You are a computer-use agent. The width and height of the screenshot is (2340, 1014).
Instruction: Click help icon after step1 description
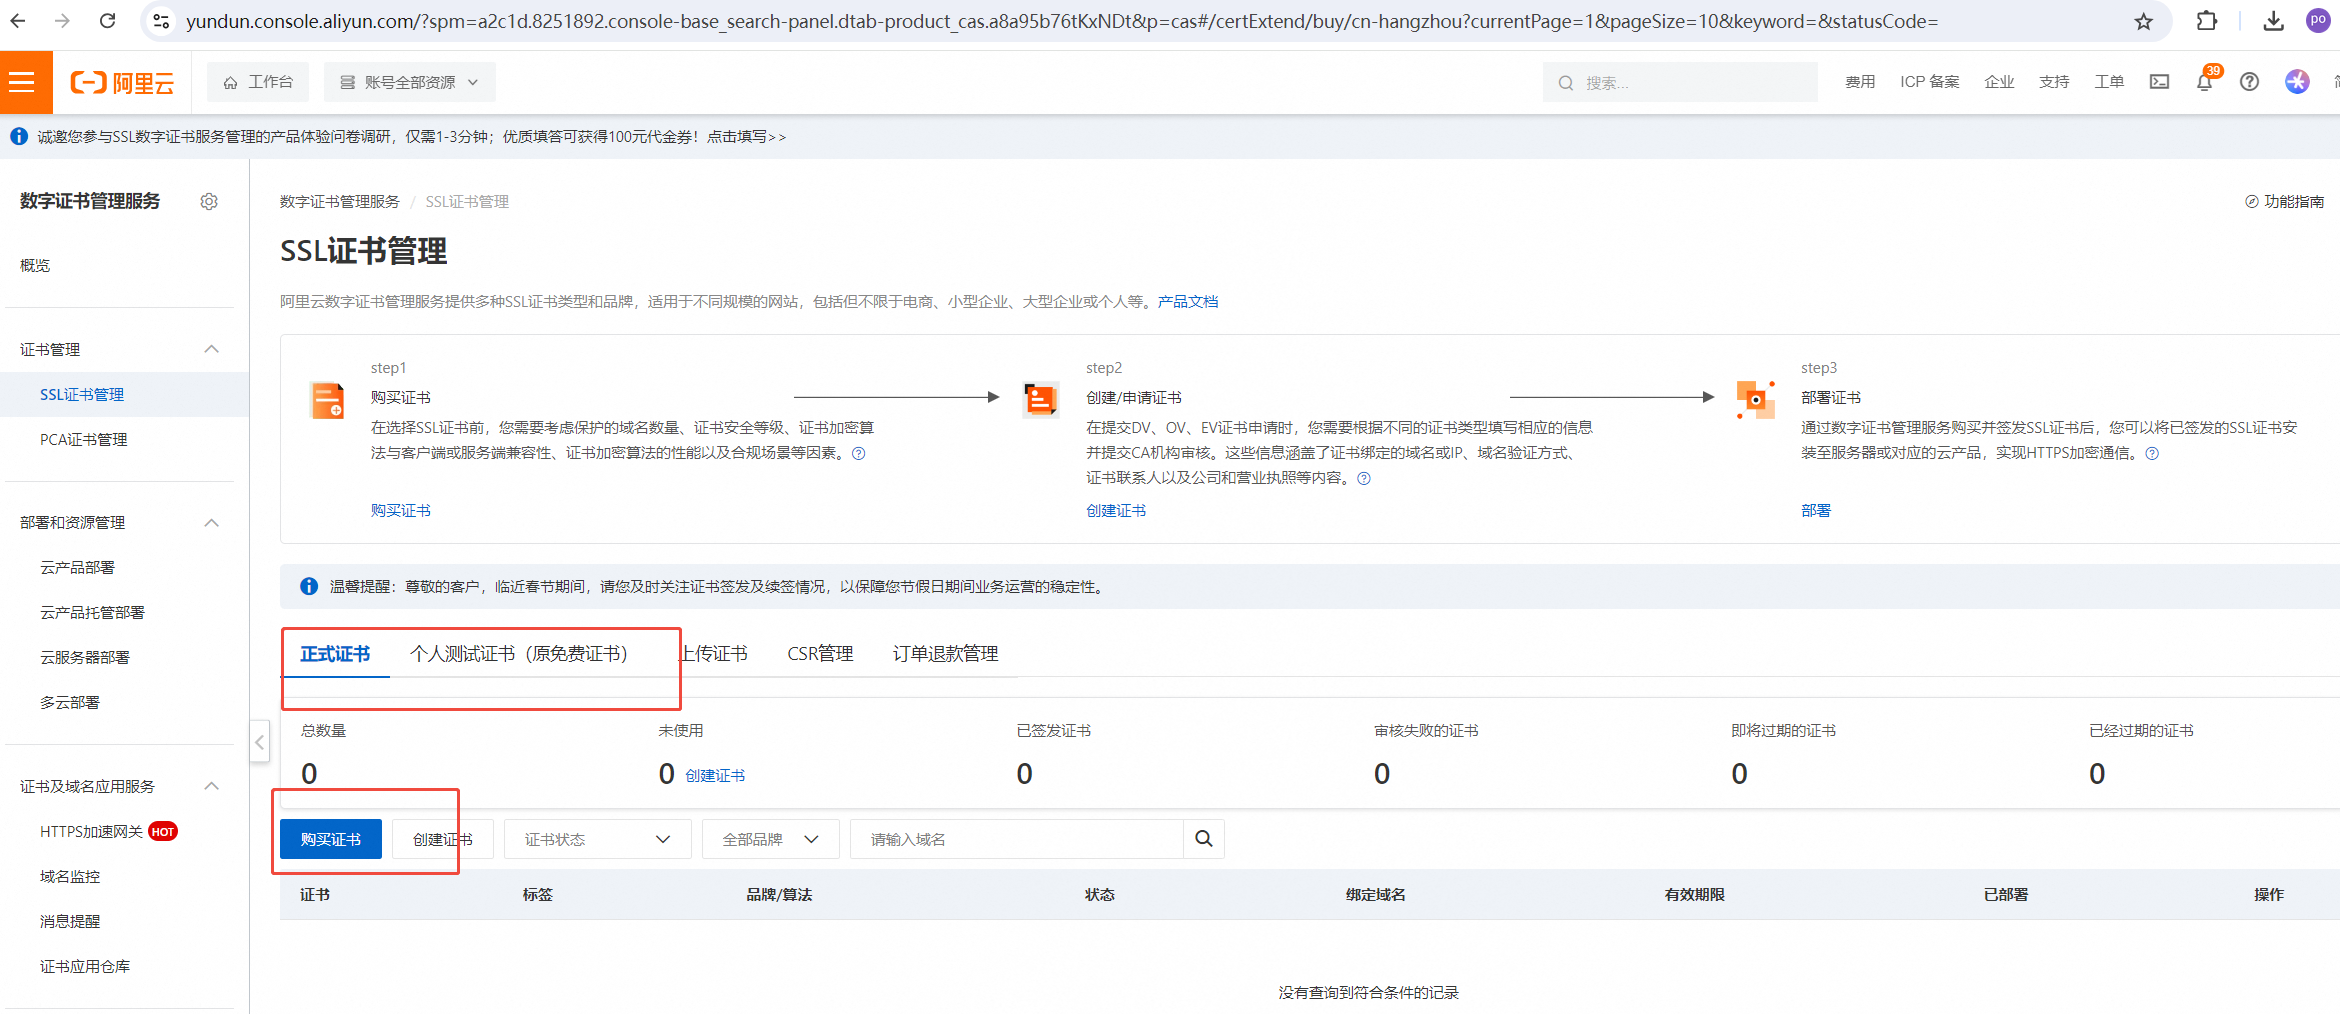pos(859,453)
